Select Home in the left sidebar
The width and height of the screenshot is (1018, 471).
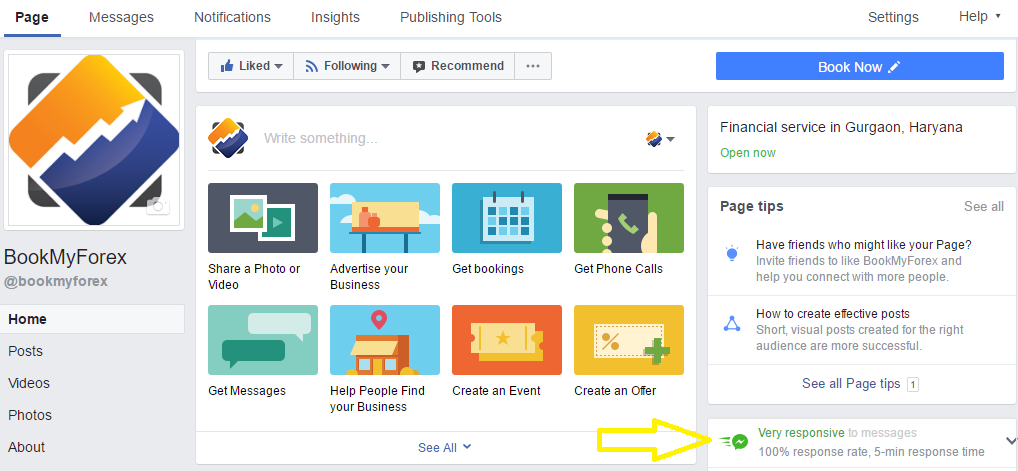point(94,319)
